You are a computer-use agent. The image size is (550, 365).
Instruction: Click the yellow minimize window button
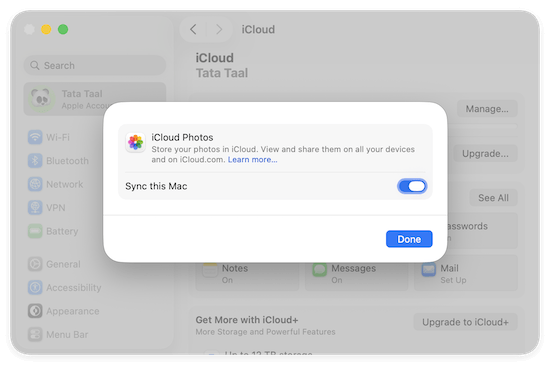[46, 29]
